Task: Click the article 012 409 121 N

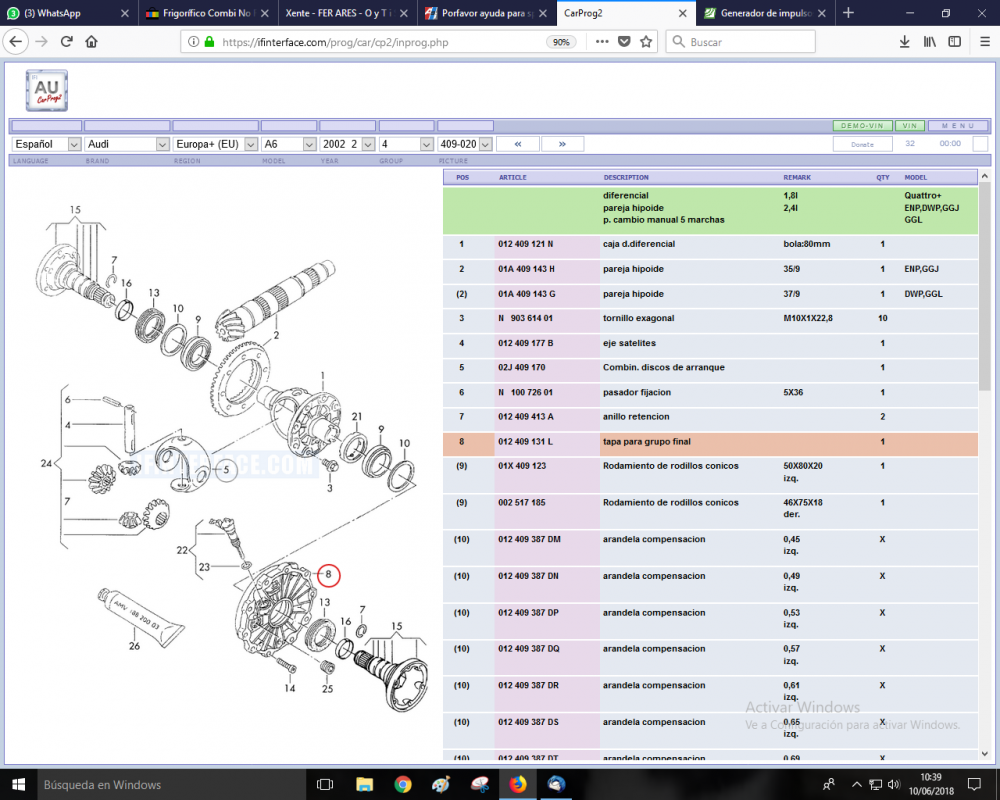Action: 526,244
